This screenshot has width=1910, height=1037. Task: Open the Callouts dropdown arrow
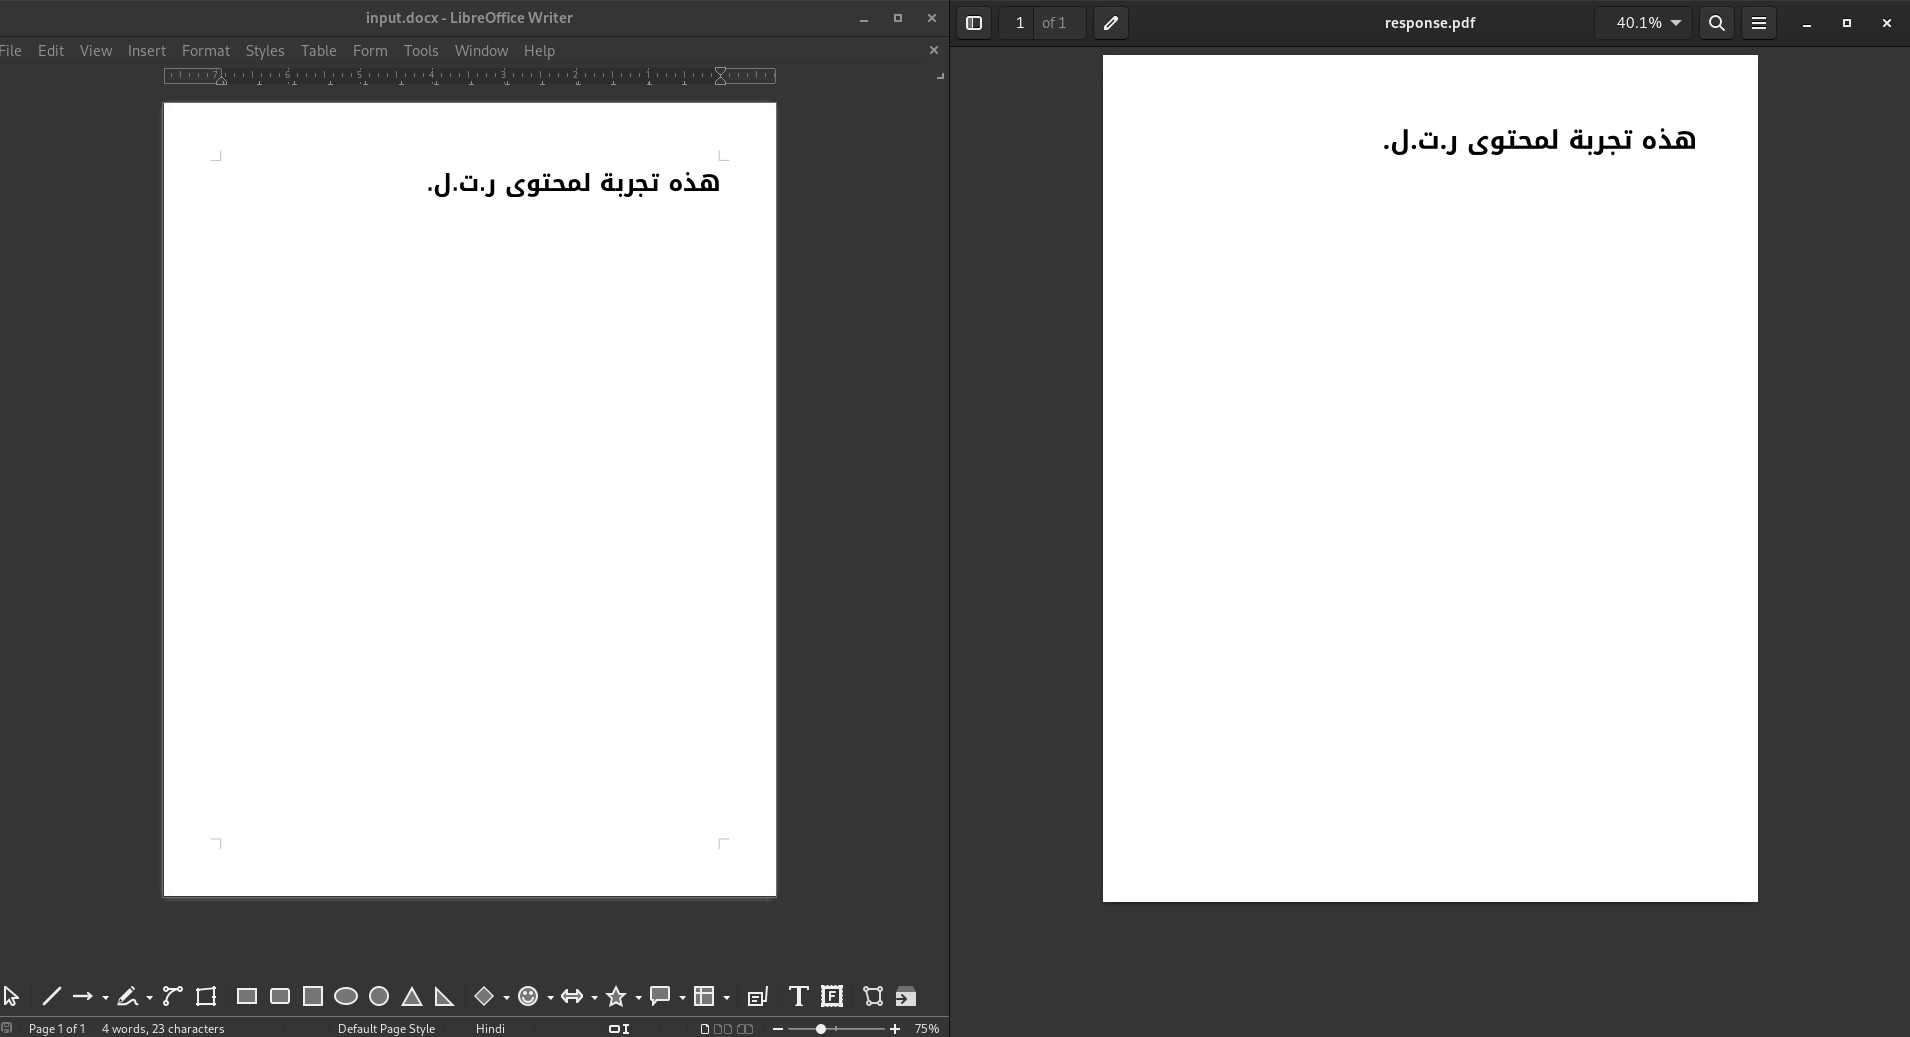[x=682, y=997]
